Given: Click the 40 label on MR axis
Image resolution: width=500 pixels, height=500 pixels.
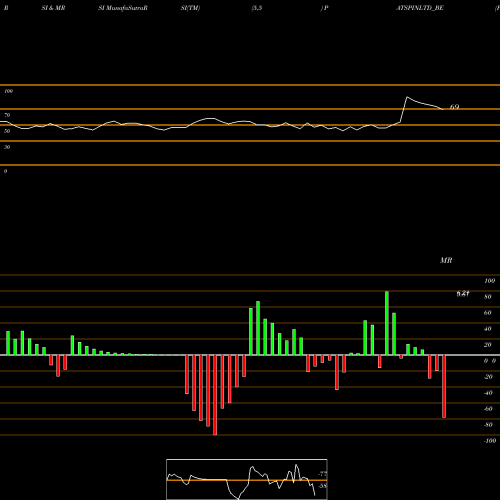Looking at the screenshot, I should click(488, 329).
